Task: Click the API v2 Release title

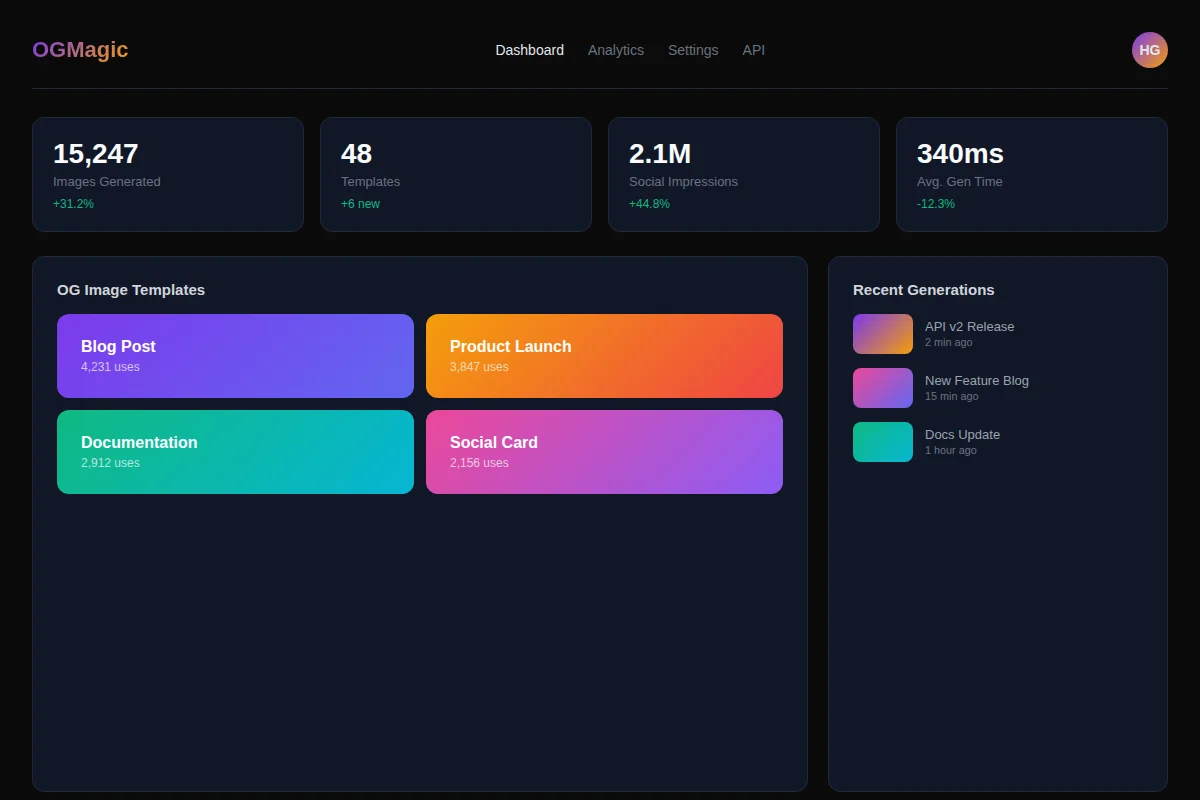Action: [969, 327]
